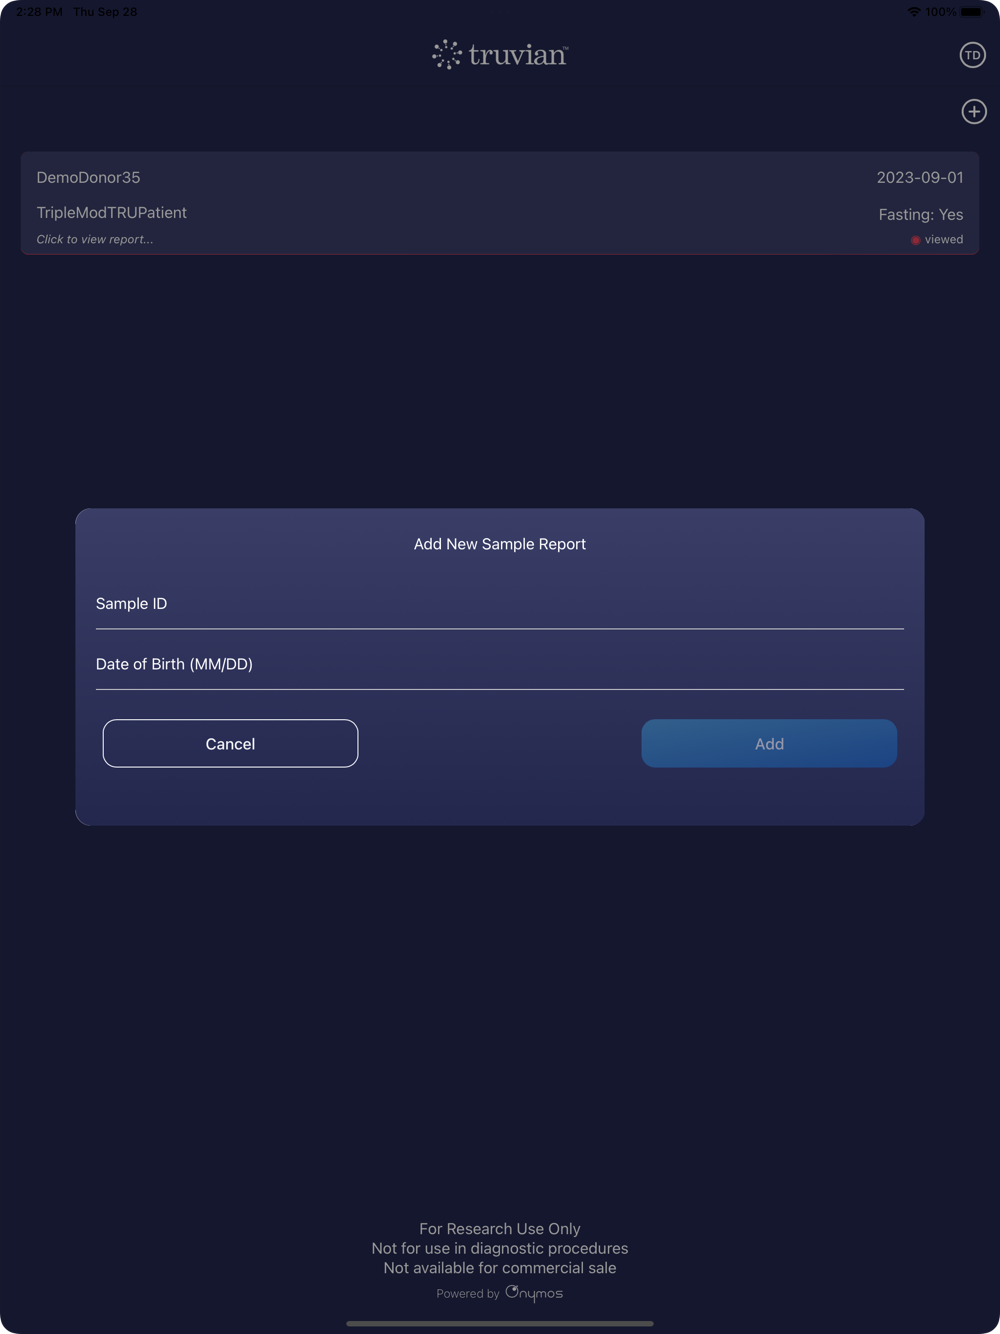This screenshot has height=1334, width=1000.
Task: Select the TripleModTRUPatient name
Action: (x=112, y=213)
